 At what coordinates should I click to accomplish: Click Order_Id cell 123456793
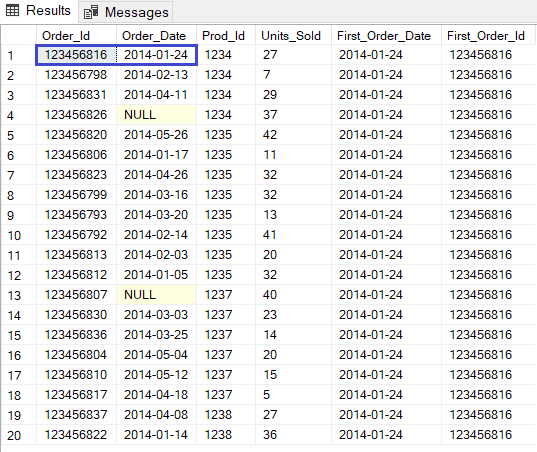[x=76, y=215]
